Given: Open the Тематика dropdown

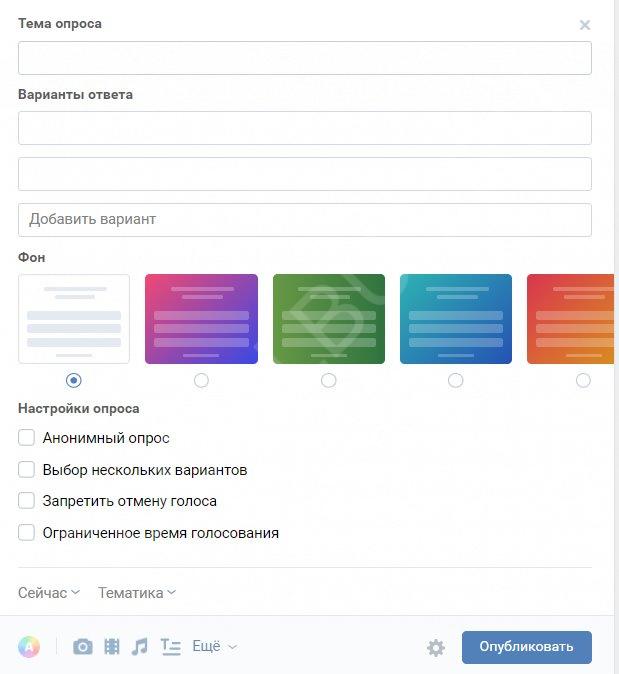Looking at the screenshot, I should tap(137, 593).
